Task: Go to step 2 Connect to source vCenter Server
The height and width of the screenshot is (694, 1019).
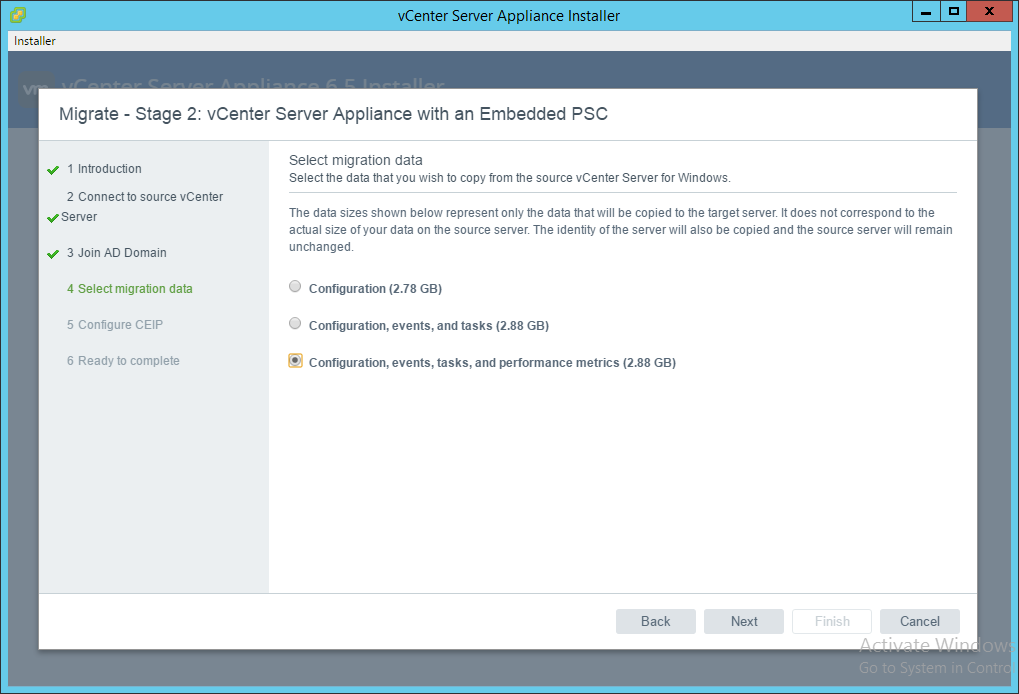Action: tap(142, 207)
